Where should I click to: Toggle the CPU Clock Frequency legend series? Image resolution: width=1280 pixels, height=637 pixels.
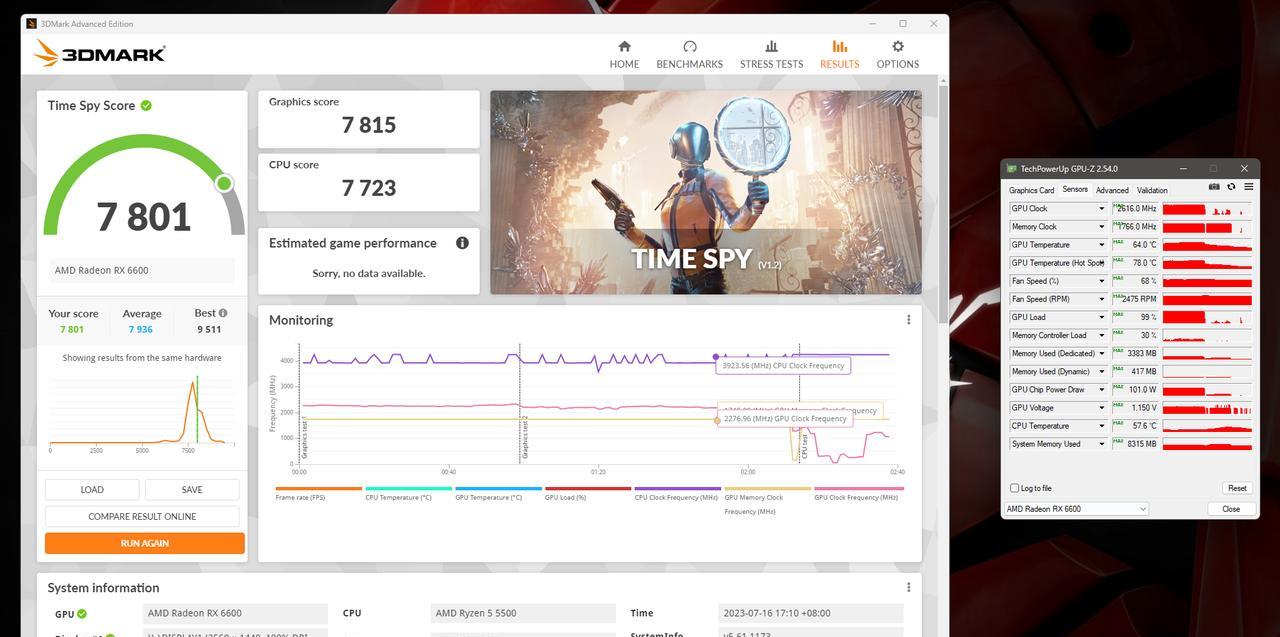(677, 494)
